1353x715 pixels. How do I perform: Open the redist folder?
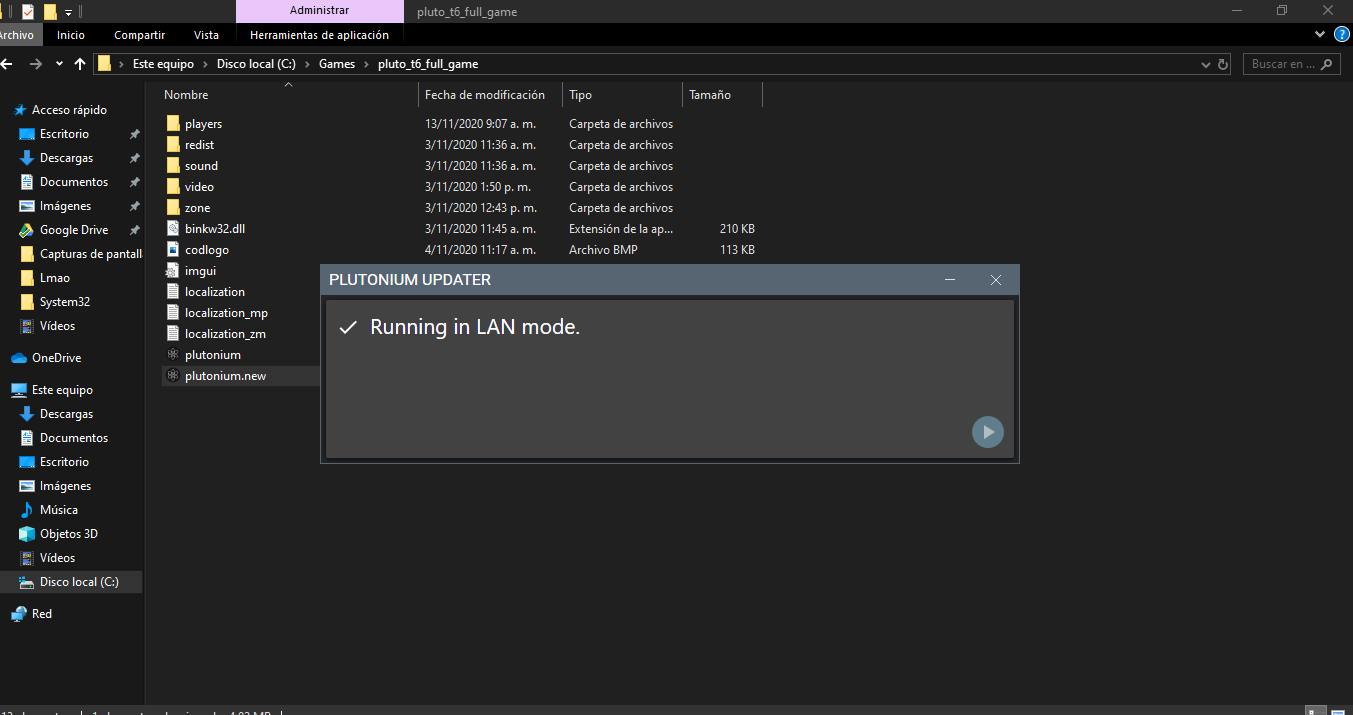pos(199,145)
